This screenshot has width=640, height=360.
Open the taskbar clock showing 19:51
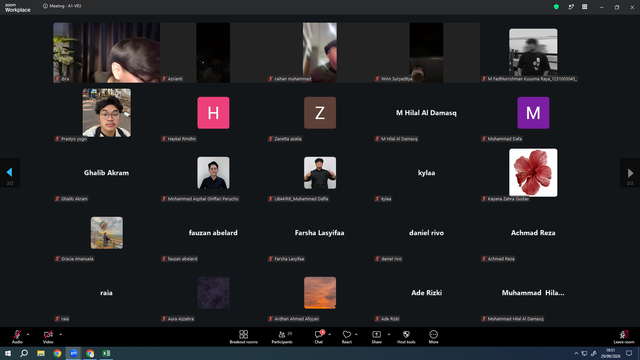[610, 353]
